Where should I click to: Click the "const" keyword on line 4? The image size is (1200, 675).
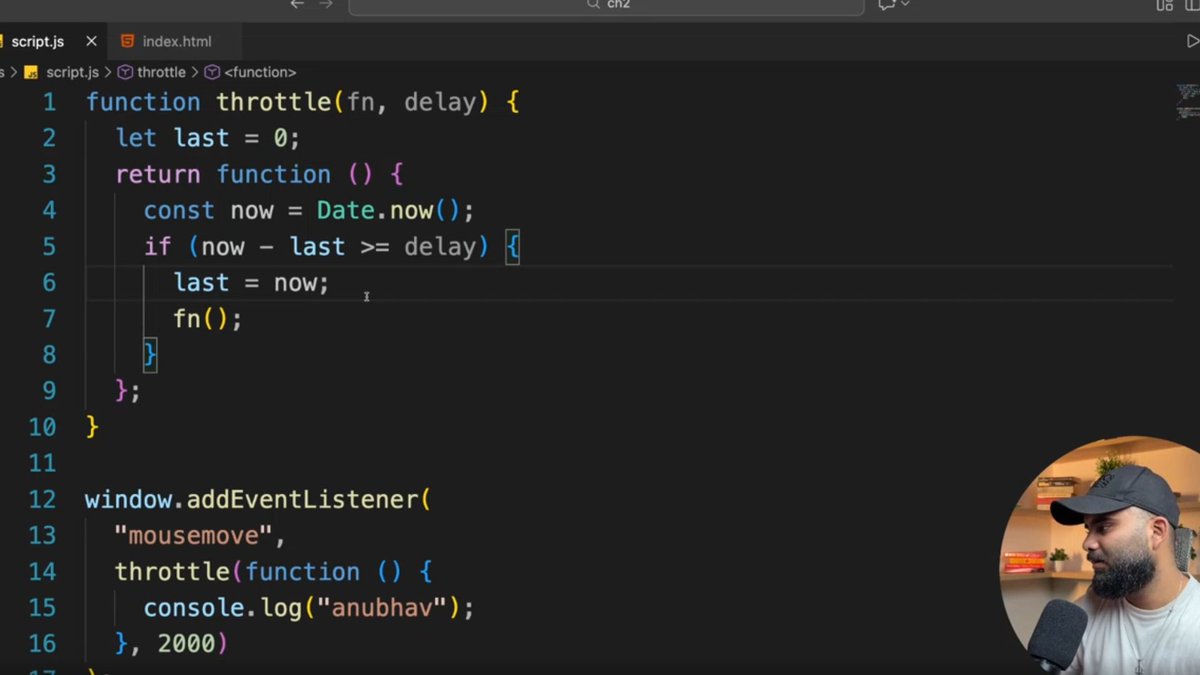[179, 210]
